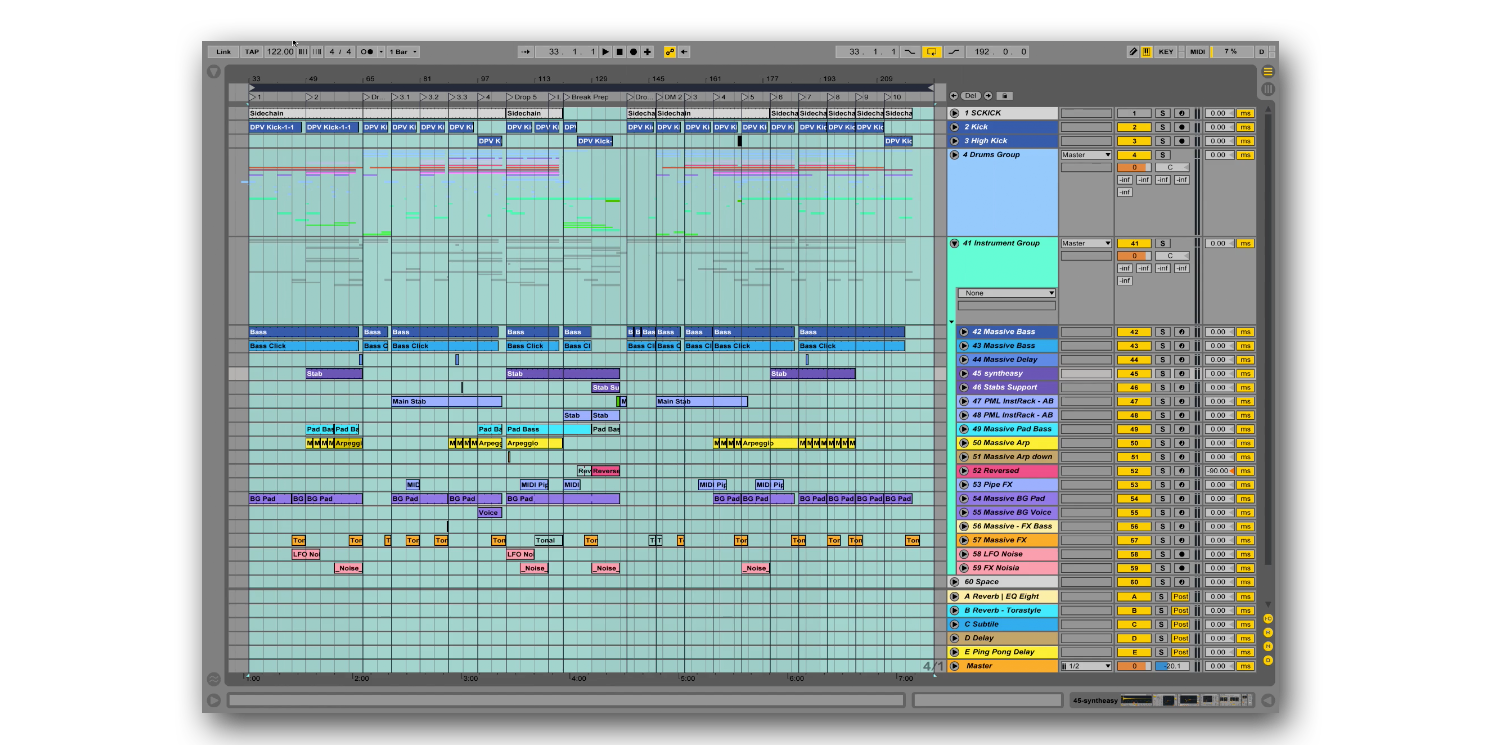
Task: Show browser with the left triangle button
Action: (x=213, y=72)
